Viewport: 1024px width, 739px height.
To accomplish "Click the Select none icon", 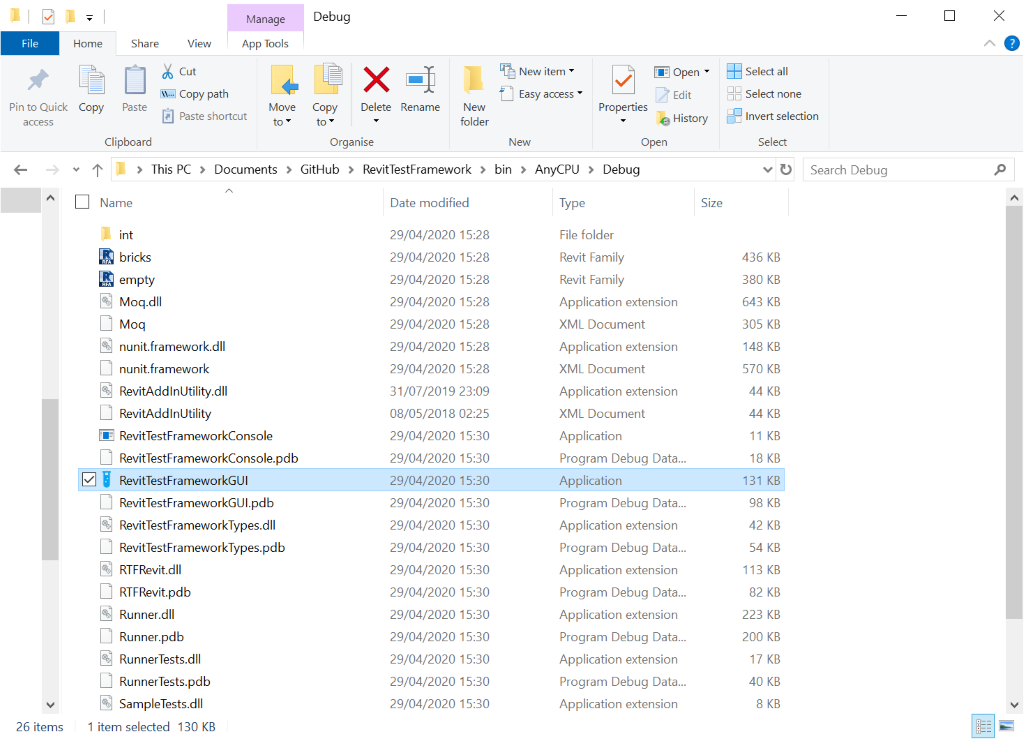I will point(734,93).
